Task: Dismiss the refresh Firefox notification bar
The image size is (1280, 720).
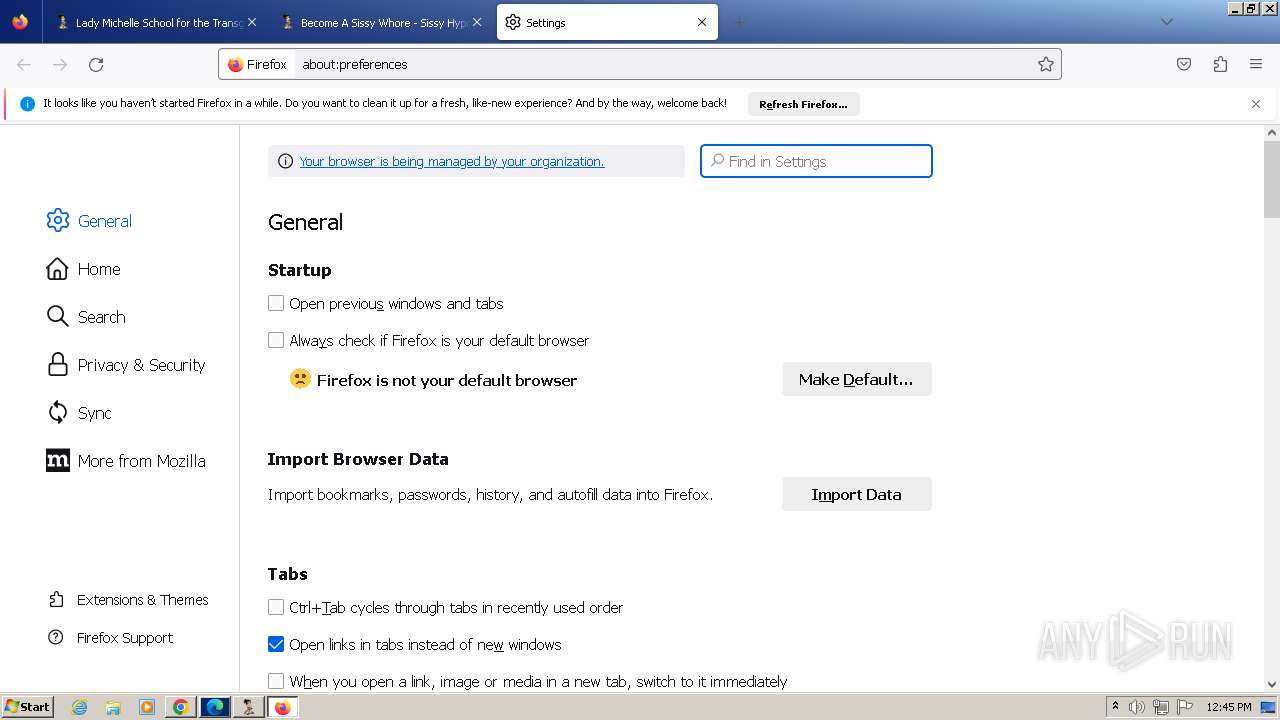Action: tap(1256, 104)
